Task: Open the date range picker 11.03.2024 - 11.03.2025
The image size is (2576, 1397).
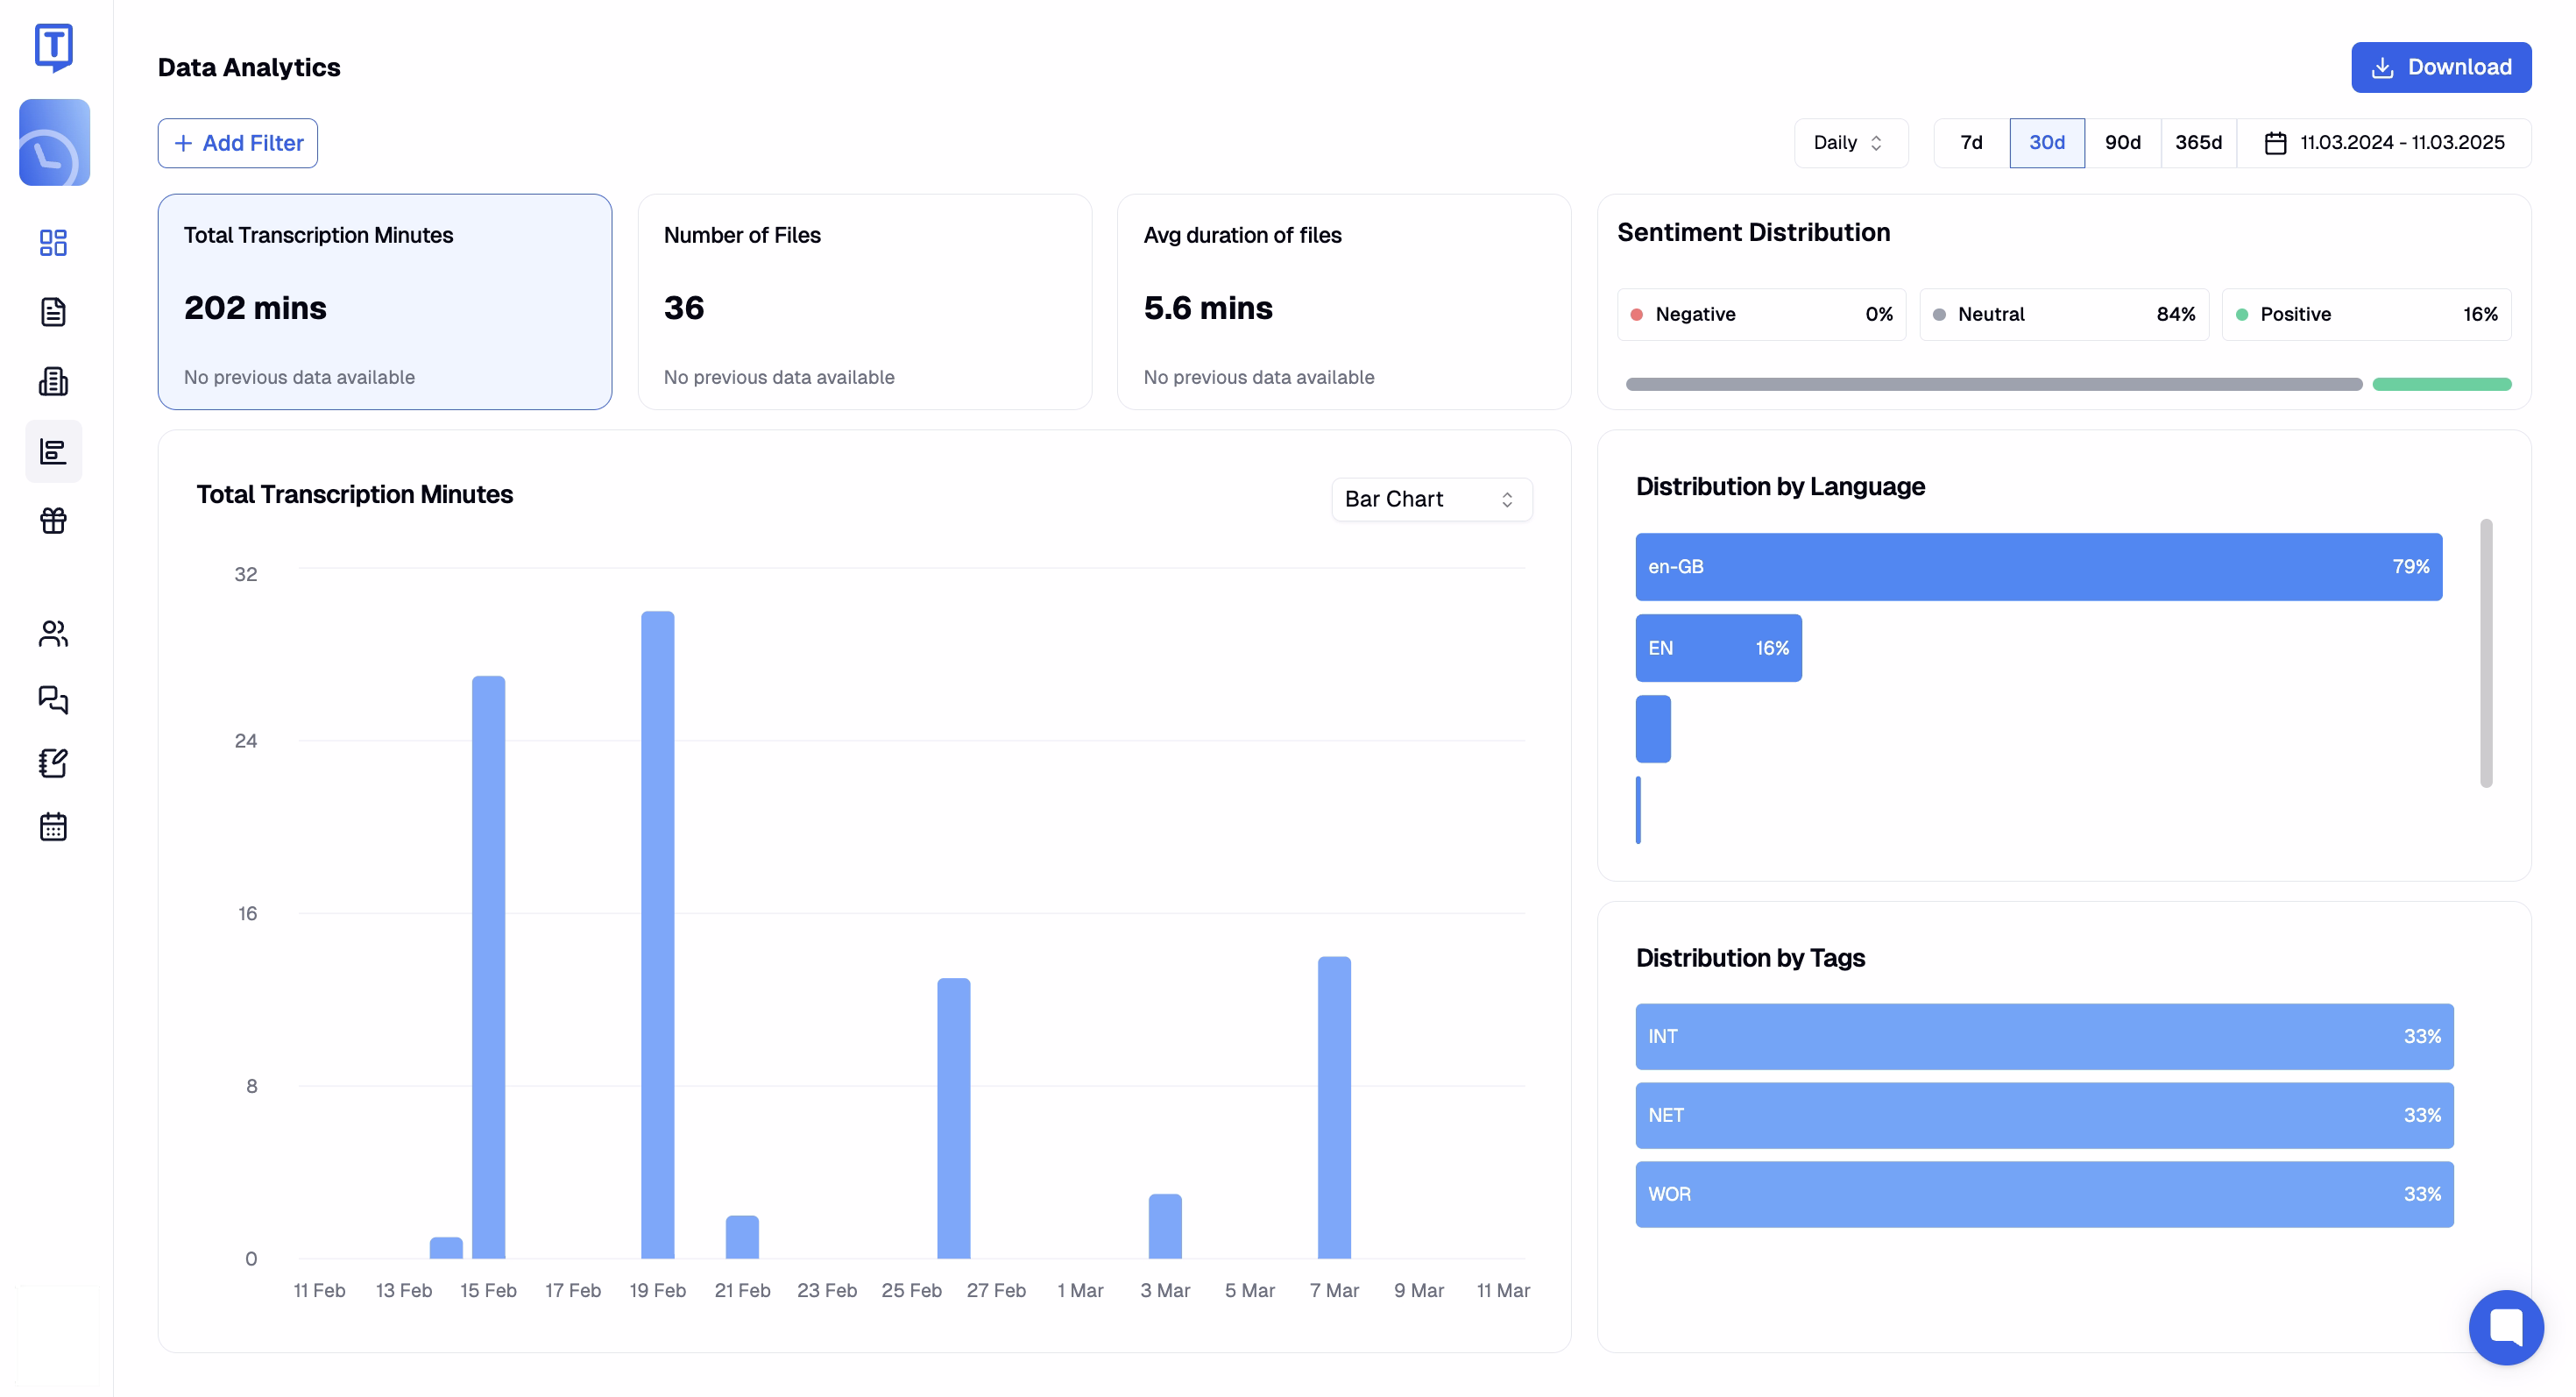Action: point(2384,143)
